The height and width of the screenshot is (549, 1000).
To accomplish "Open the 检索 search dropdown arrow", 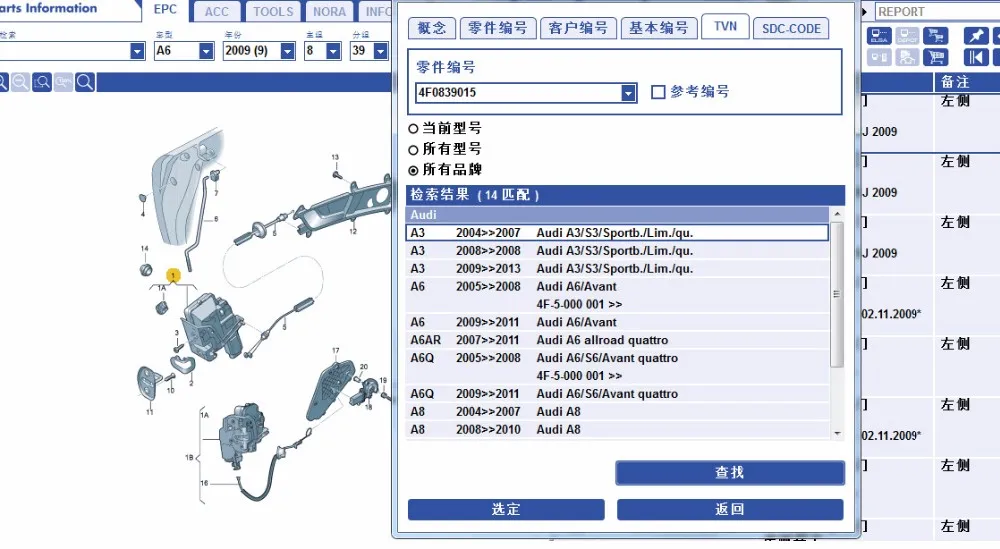I will click(x=137, y=51).
